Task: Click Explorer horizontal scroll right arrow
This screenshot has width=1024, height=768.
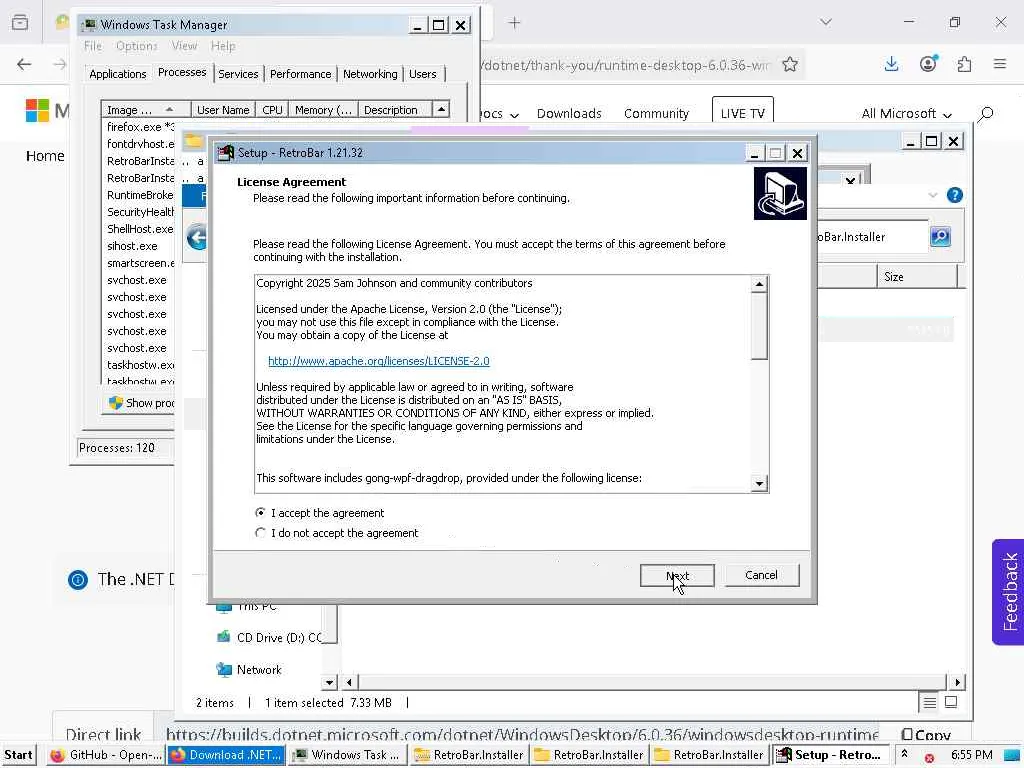Action: 957,682
